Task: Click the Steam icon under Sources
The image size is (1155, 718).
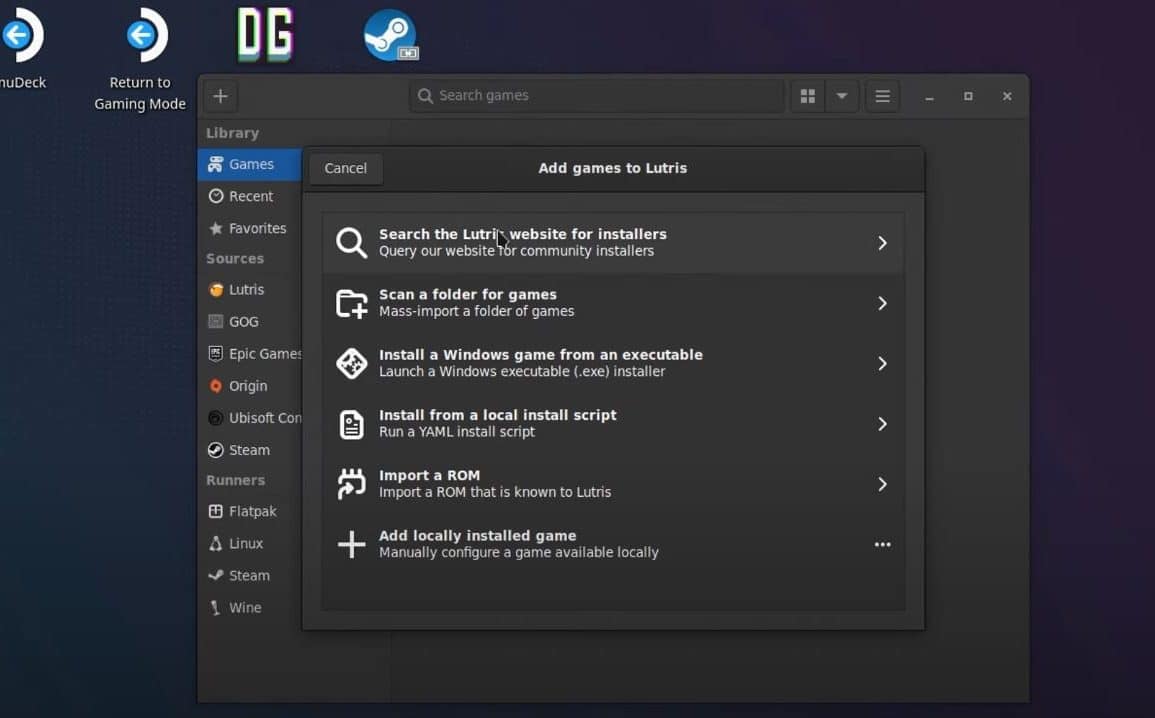Action: tap(215, 450)
